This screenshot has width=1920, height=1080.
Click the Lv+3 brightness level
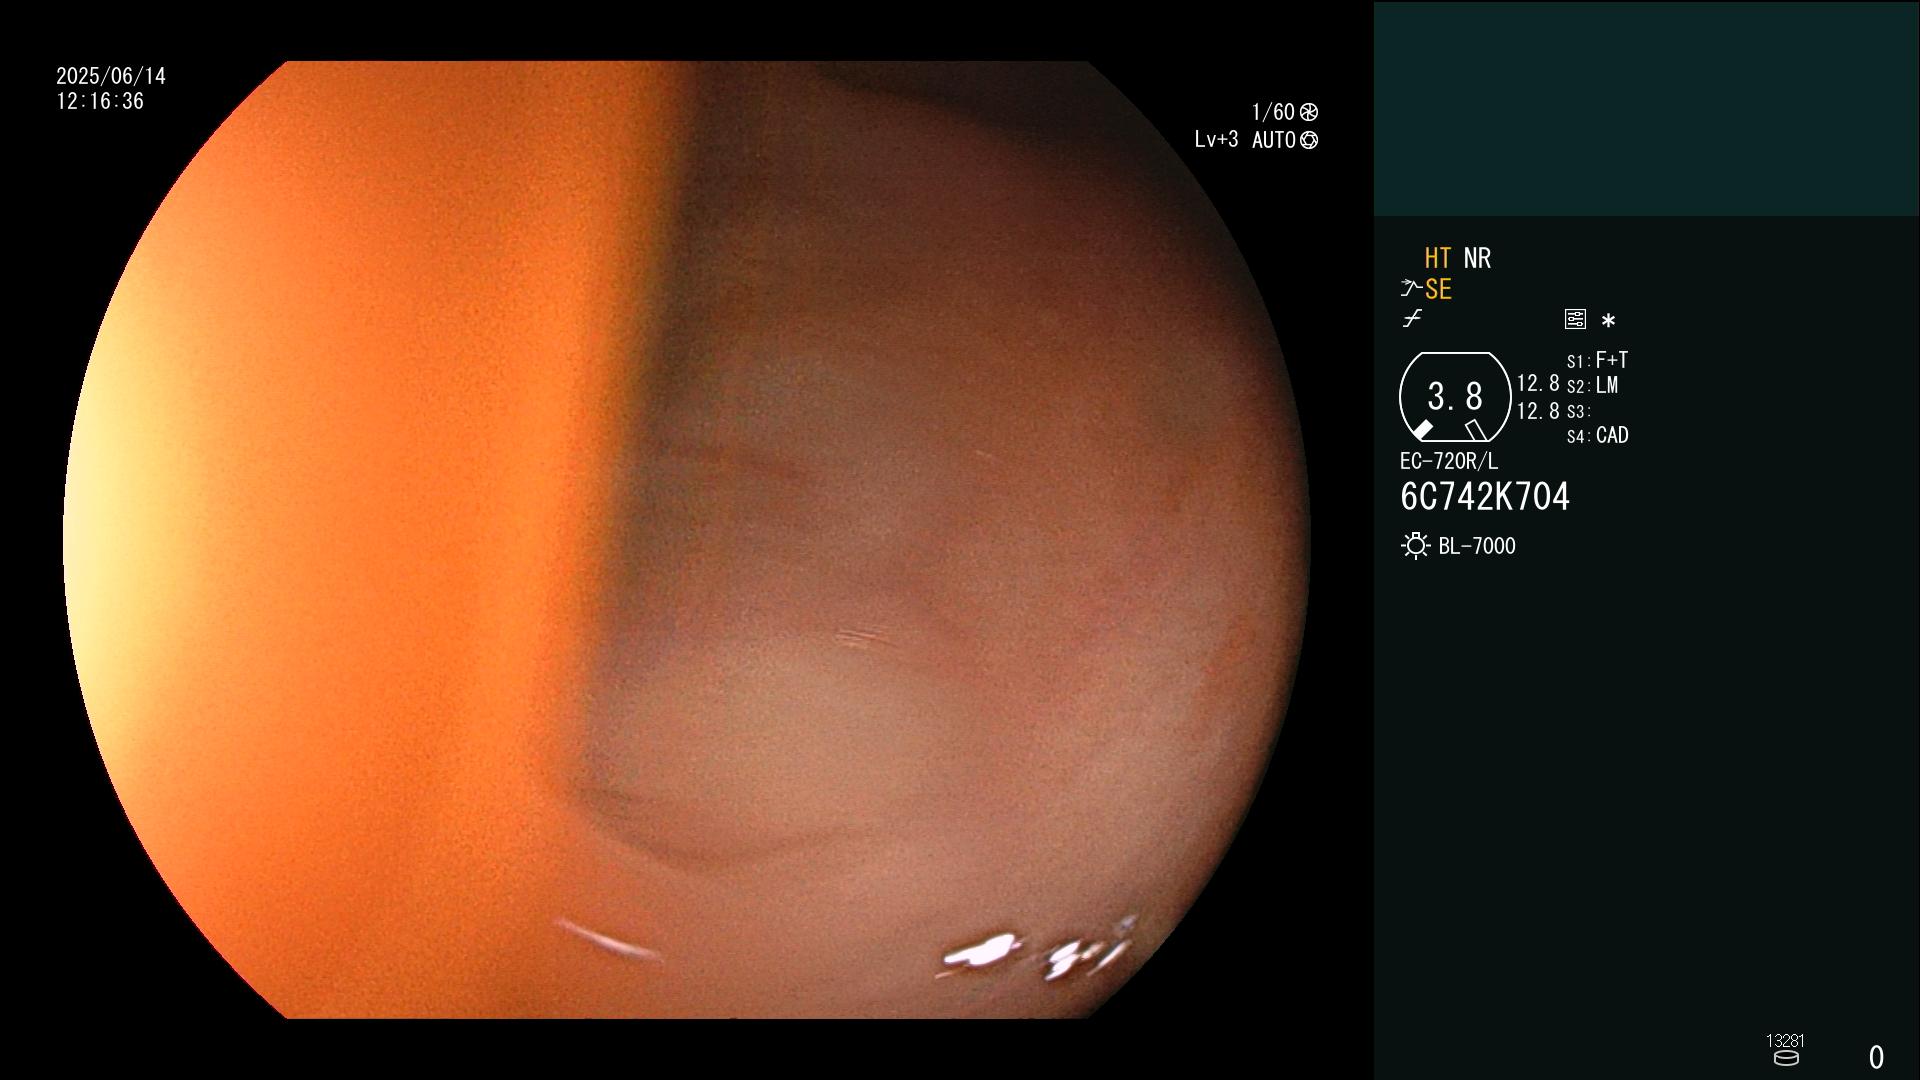[x=1216, y=140]
